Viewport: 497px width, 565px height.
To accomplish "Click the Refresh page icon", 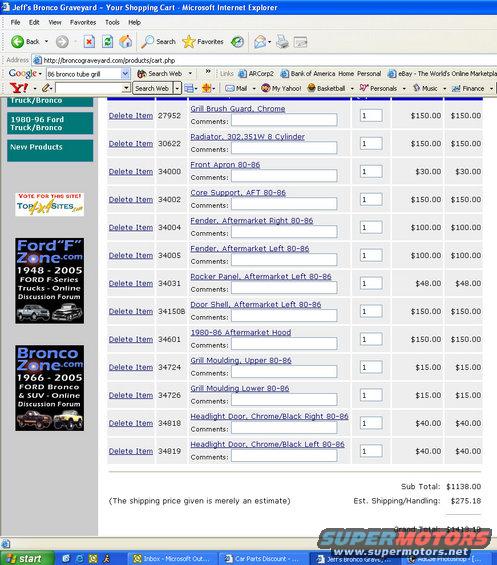I will coord(107,42).
